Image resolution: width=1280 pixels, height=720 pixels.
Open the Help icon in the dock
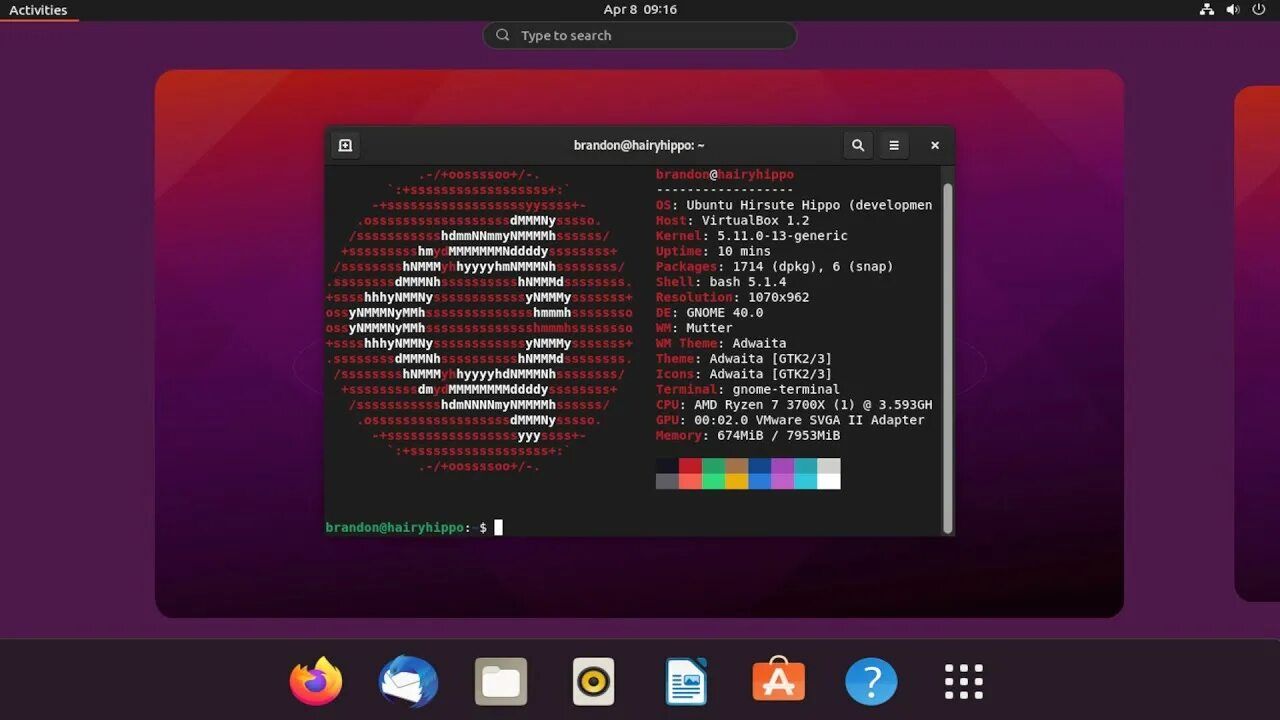871,681
